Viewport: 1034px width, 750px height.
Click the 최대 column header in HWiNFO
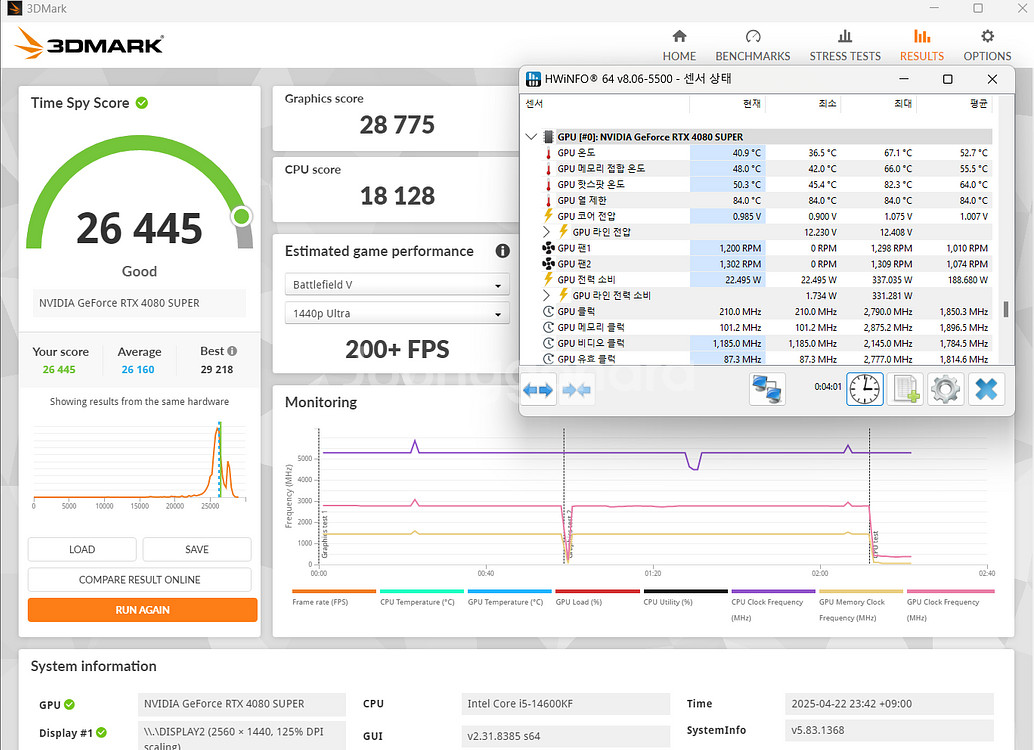(x=903, y=104)
